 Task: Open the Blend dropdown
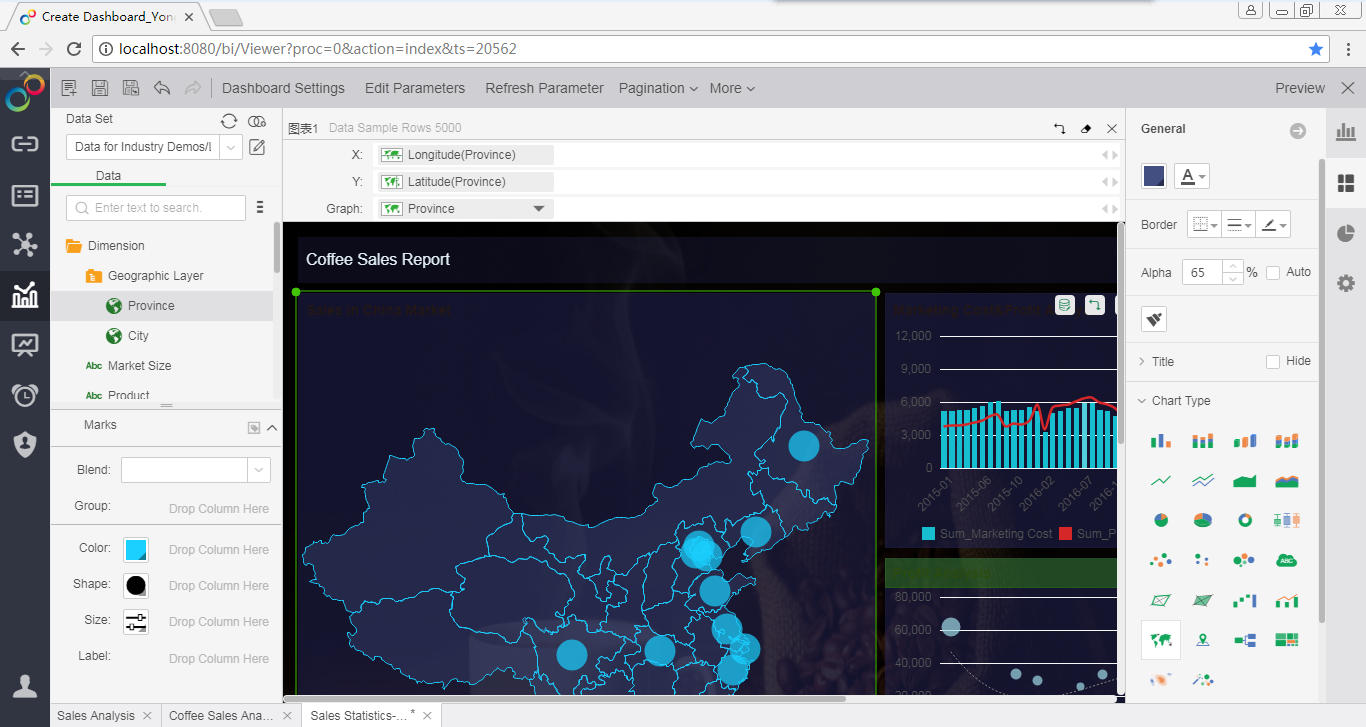tap(259, 470)
